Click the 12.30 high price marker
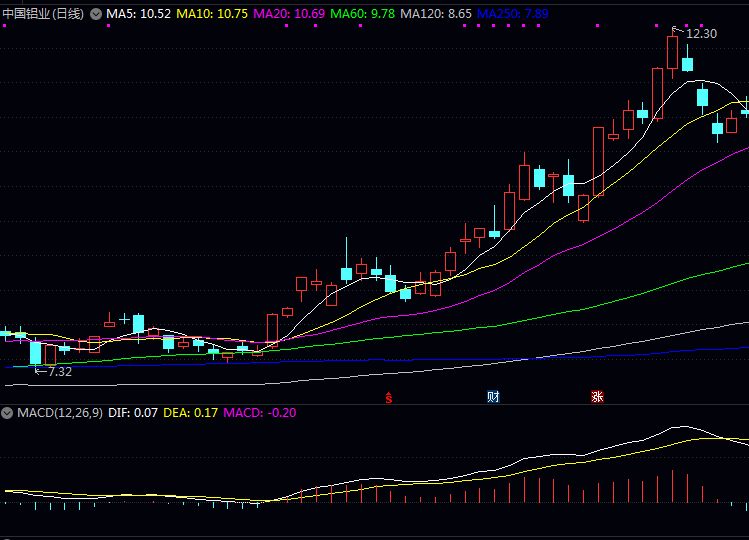The image size is (749, 540). tap(700, 34)
